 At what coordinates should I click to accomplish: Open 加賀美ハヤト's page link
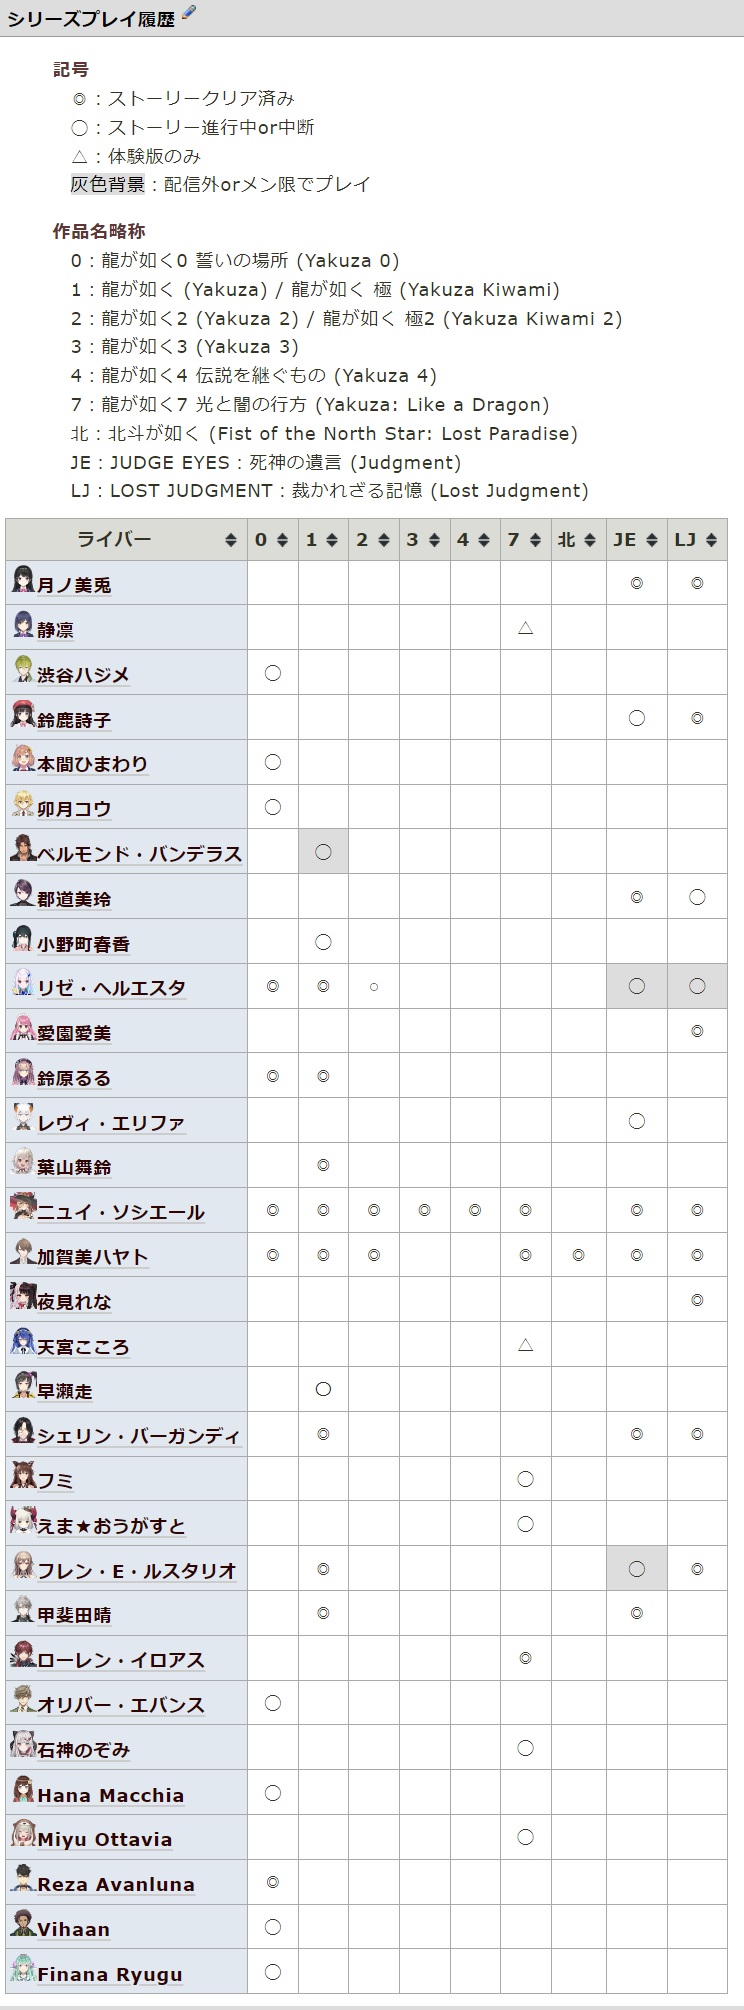click(93, 1257)
